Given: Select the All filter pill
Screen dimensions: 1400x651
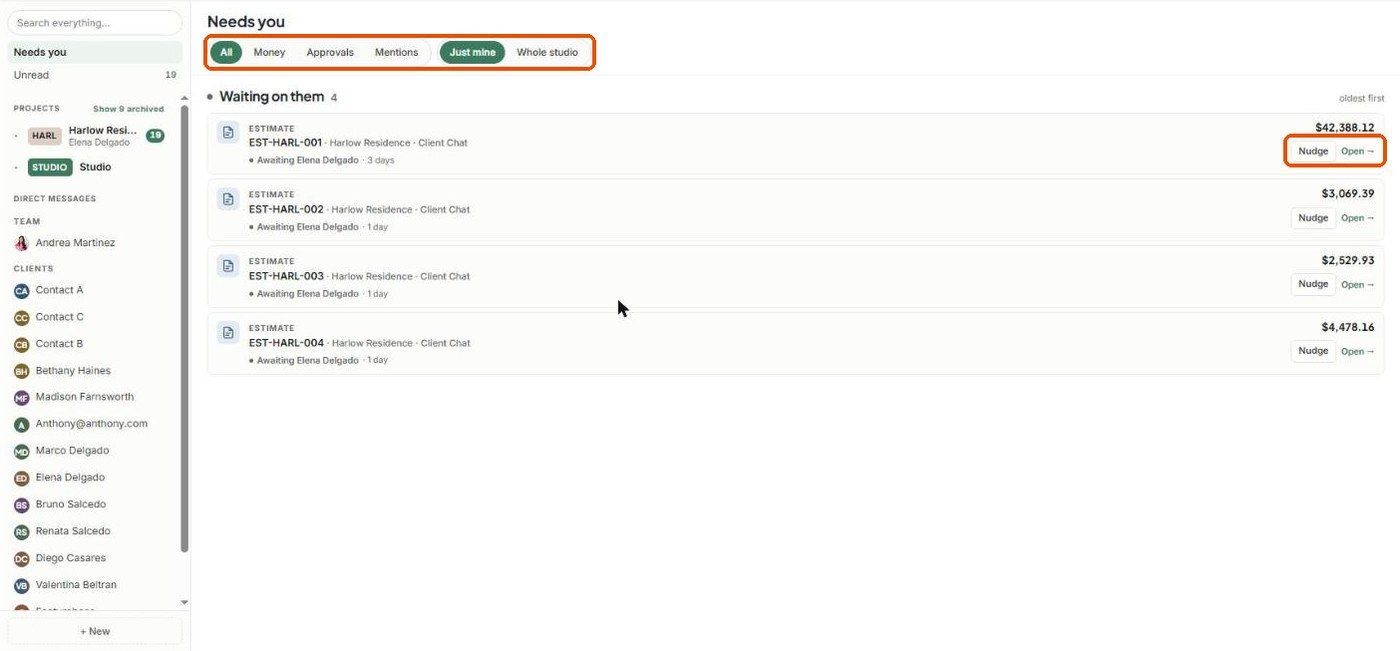Looking at the screenshot, I should point(226,52).
